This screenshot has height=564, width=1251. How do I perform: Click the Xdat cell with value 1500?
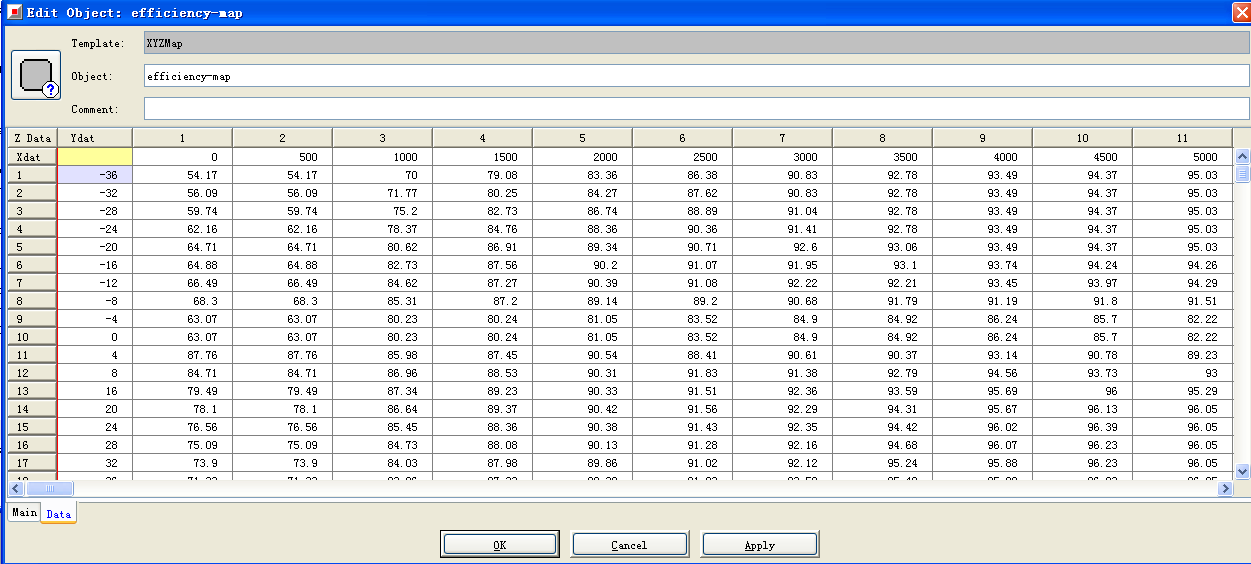pos(482,157)
